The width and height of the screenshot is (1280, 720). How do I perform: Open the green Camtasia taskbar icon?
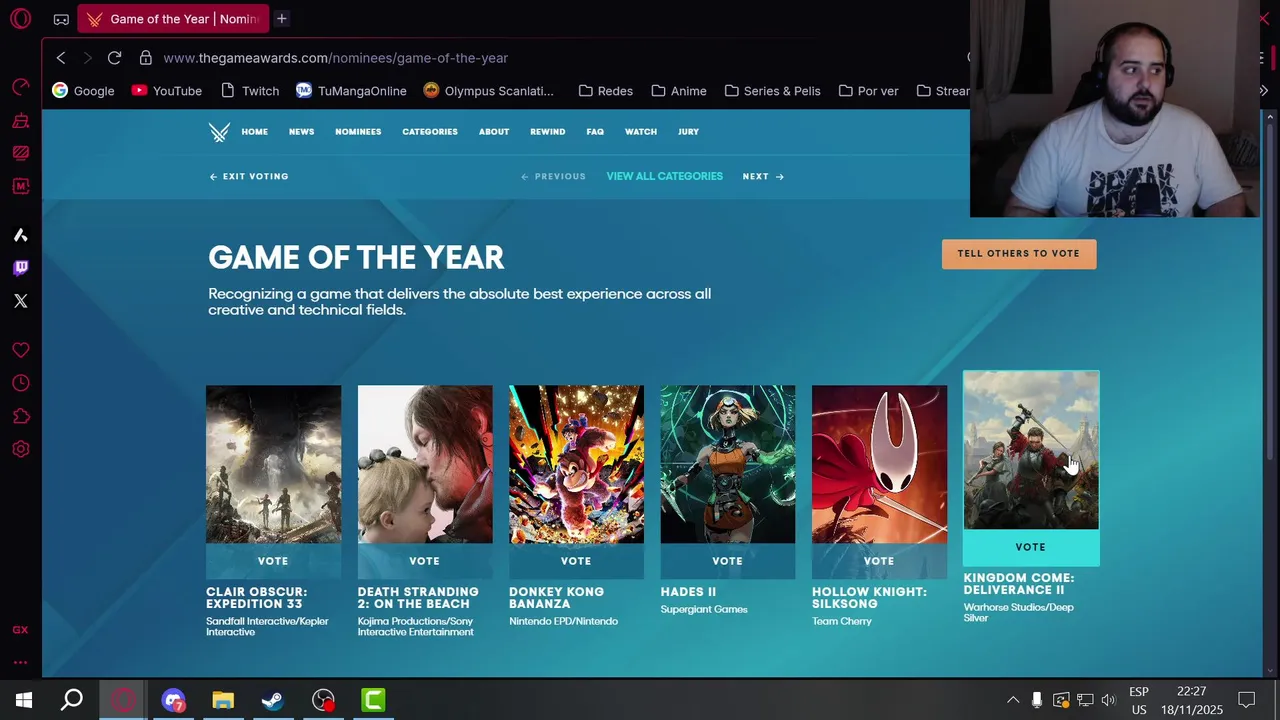pos(373,700)
